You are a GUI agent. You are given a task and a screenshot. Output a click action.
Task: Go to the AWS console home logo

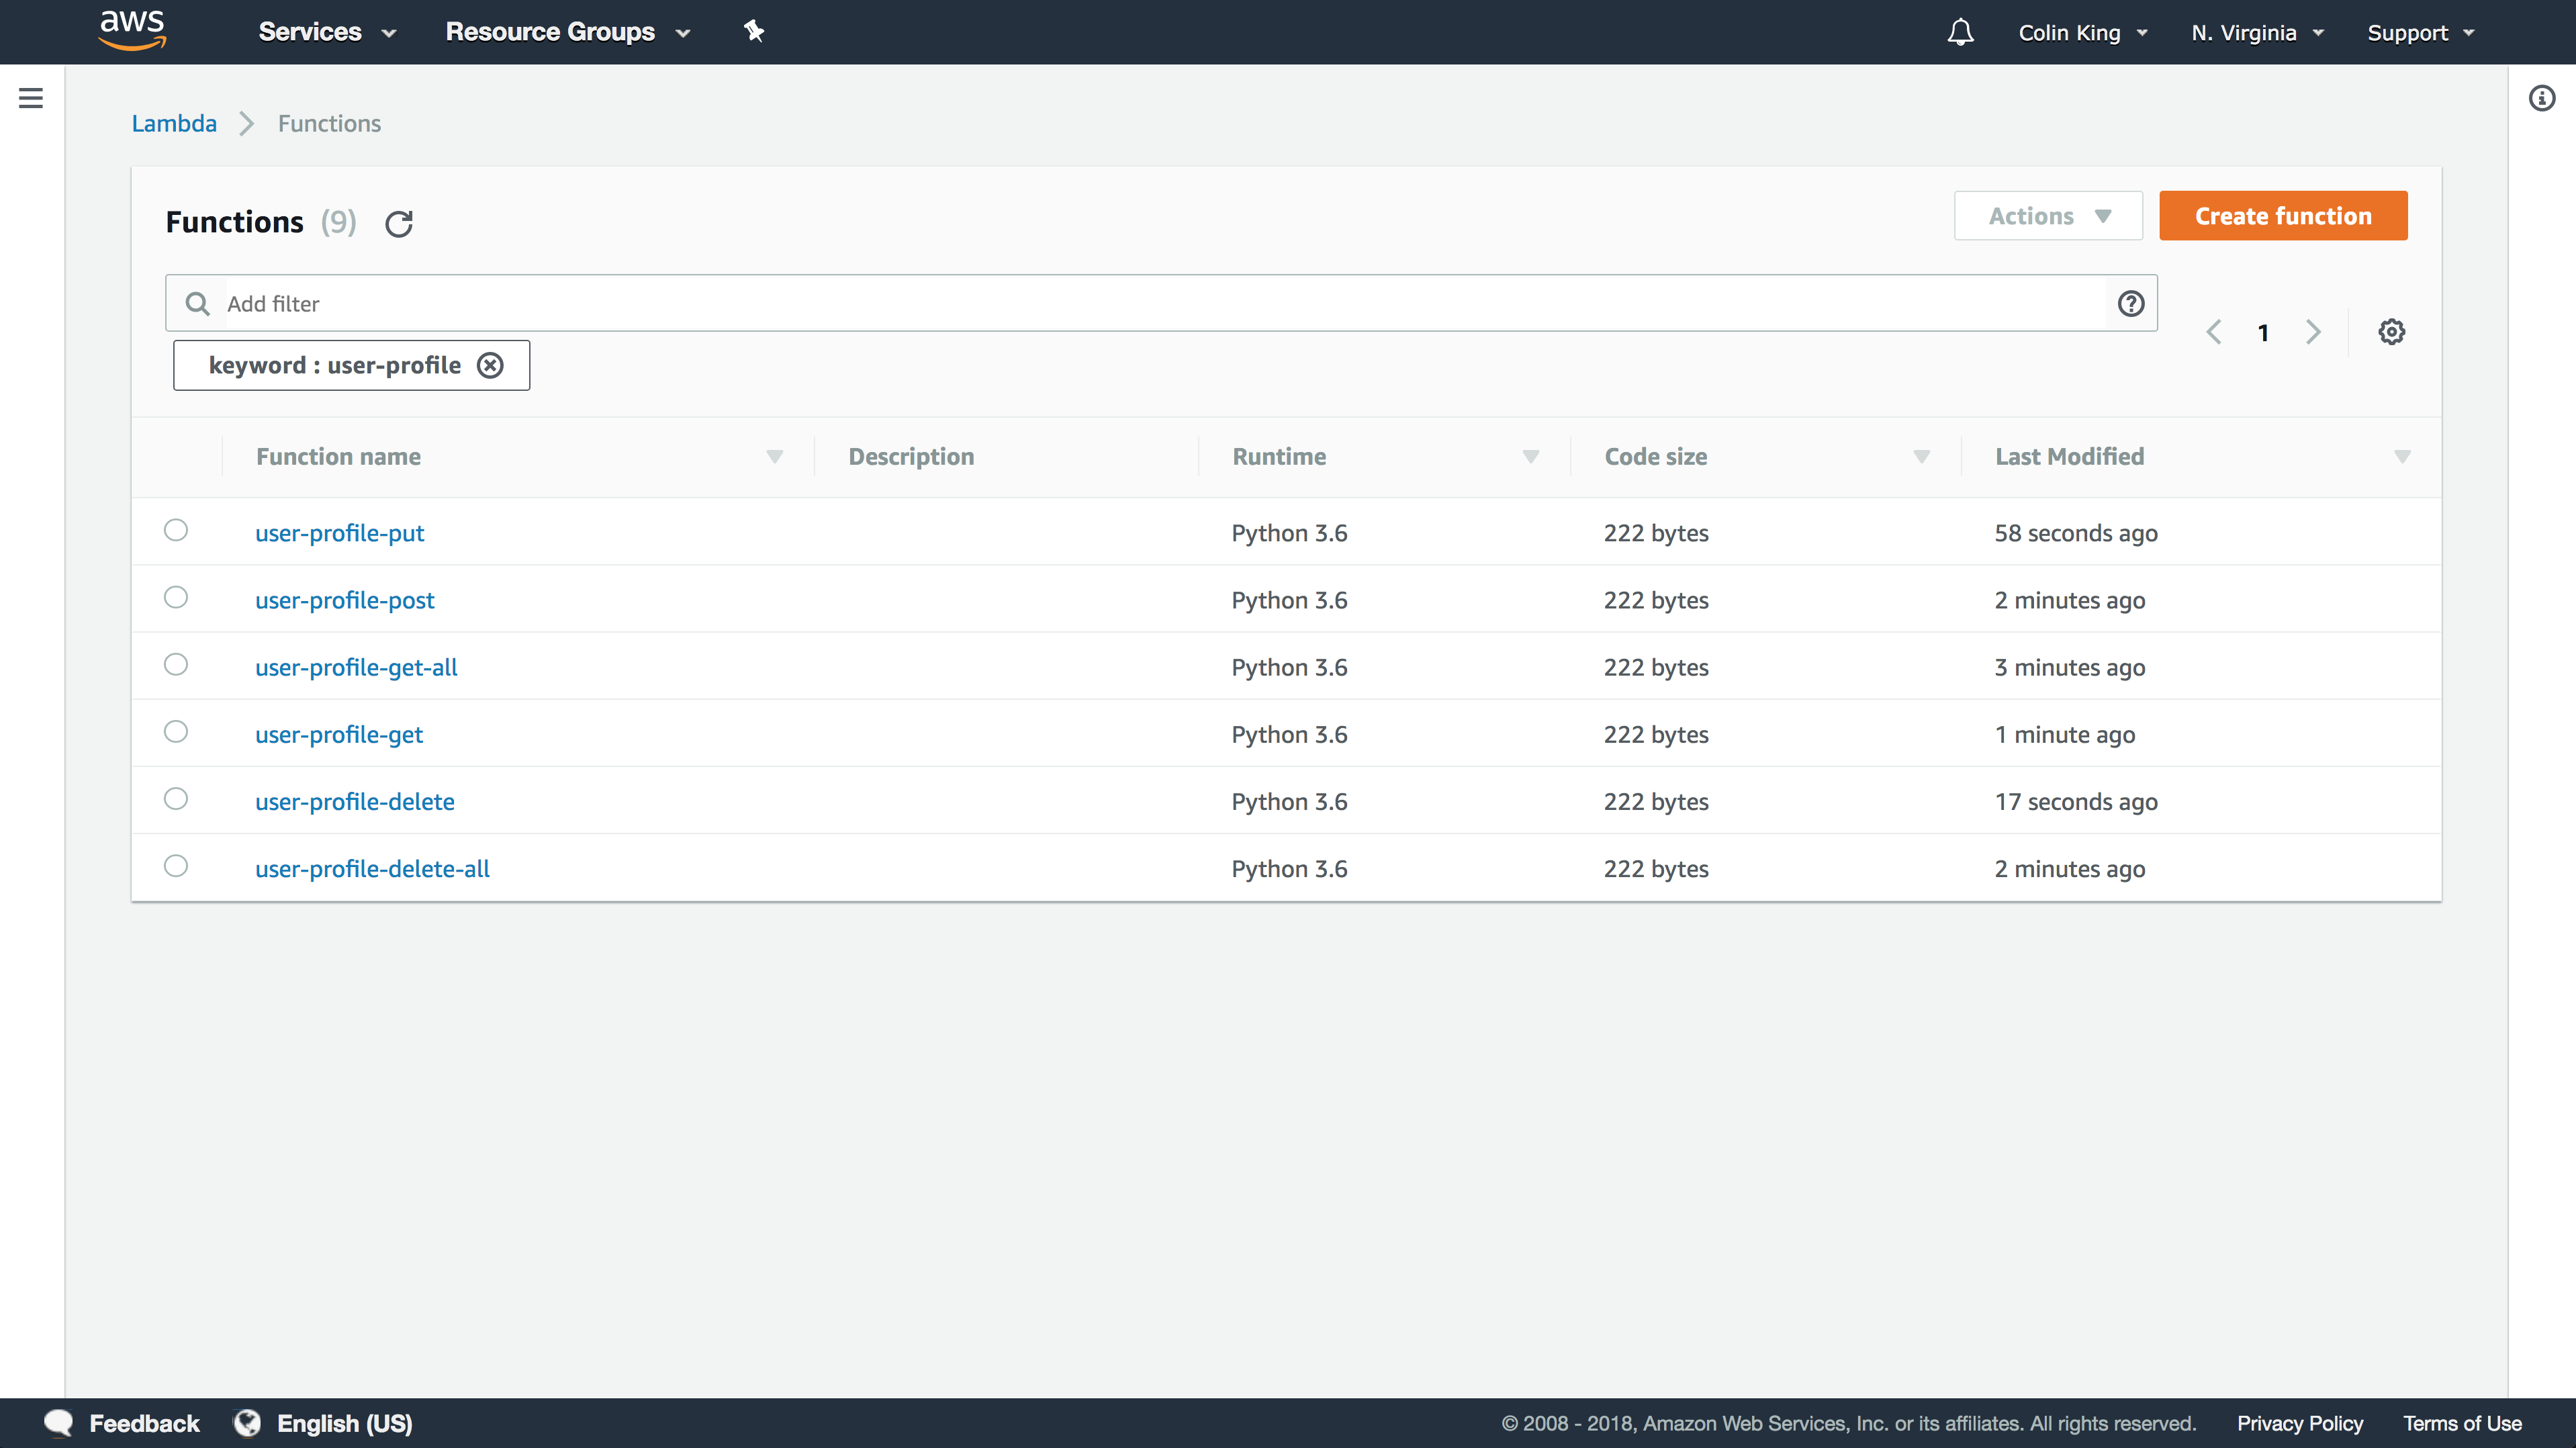[x=132, y=30]
